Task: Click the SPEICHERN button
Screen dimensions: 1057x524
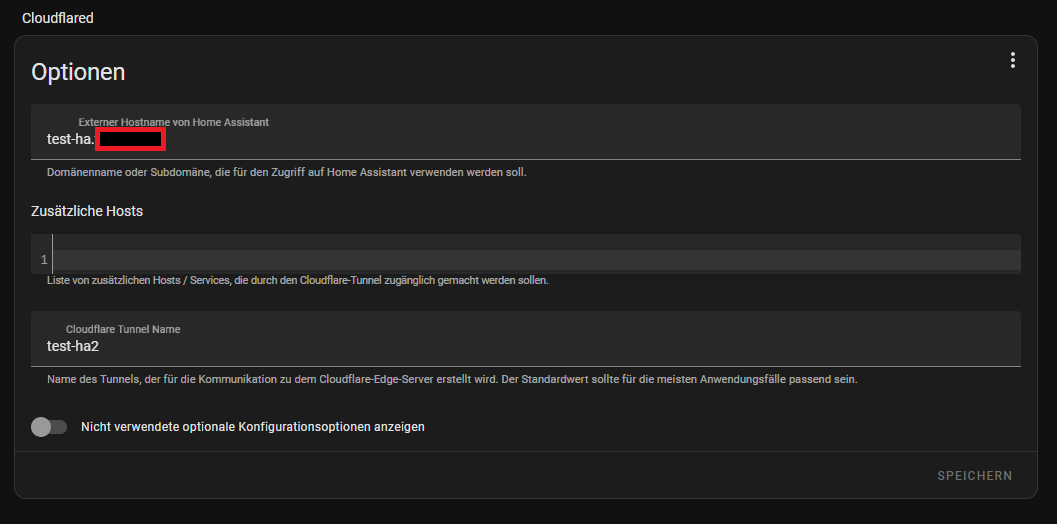Action: (974, 476)
